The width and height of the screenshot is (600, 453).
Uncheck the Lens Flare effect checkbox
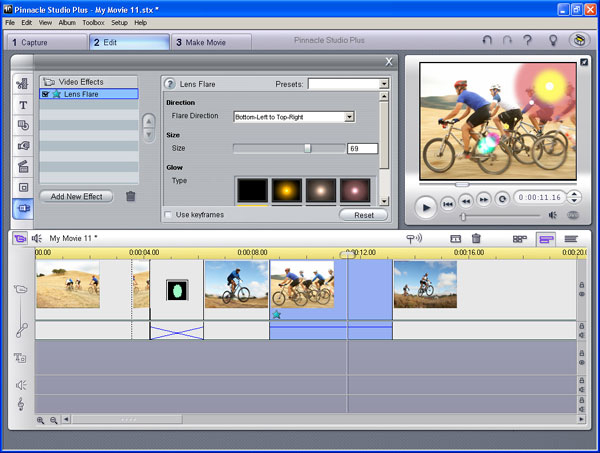pos(45,94)
